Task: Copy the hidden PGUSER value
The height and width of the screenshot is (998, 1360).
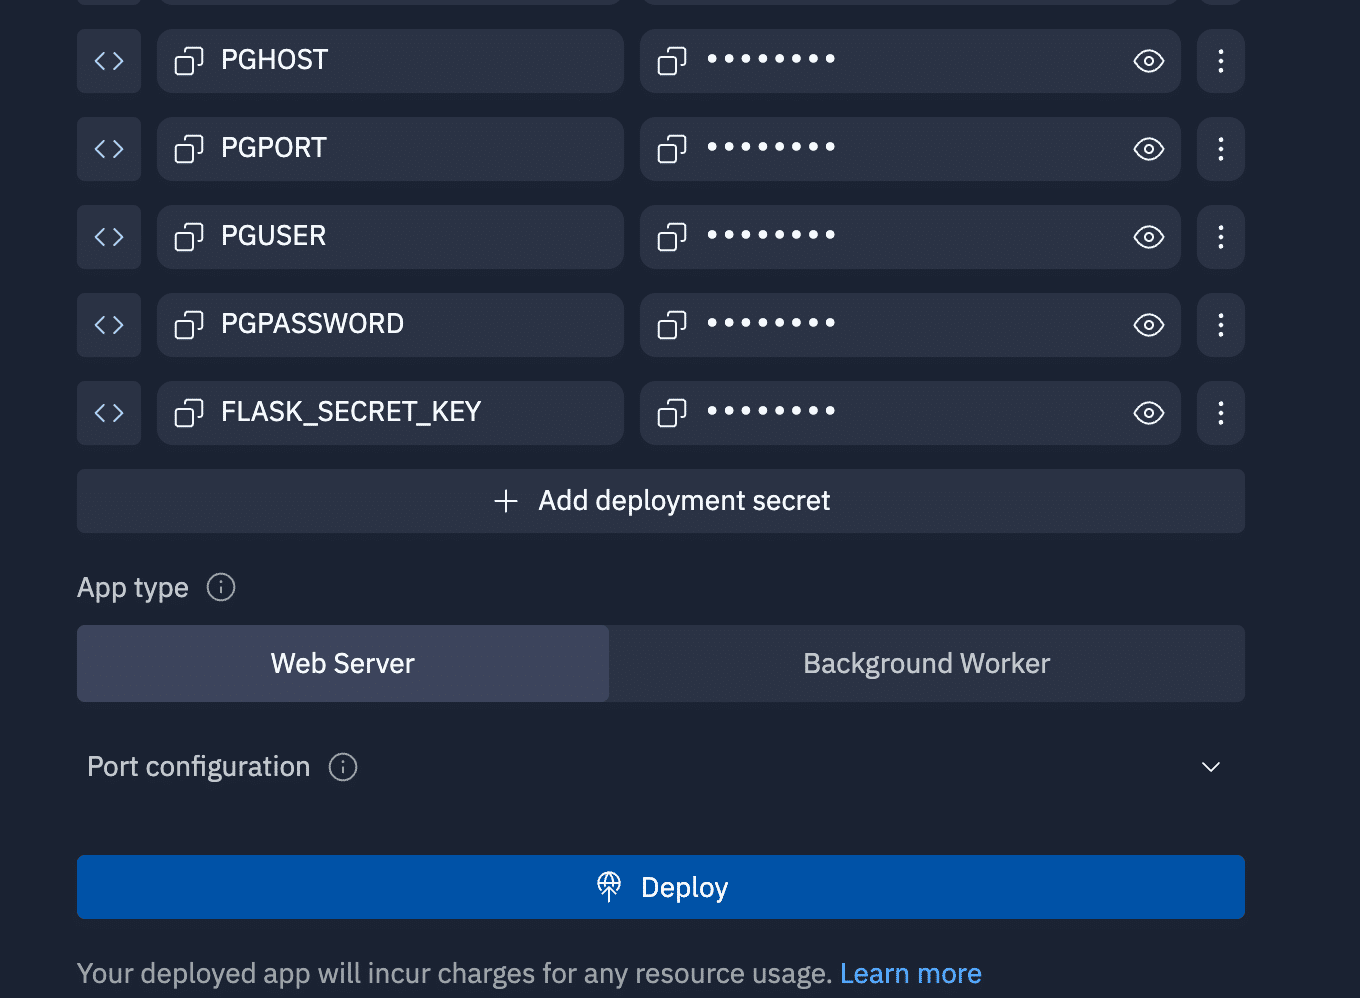Action: pos(671,237)
